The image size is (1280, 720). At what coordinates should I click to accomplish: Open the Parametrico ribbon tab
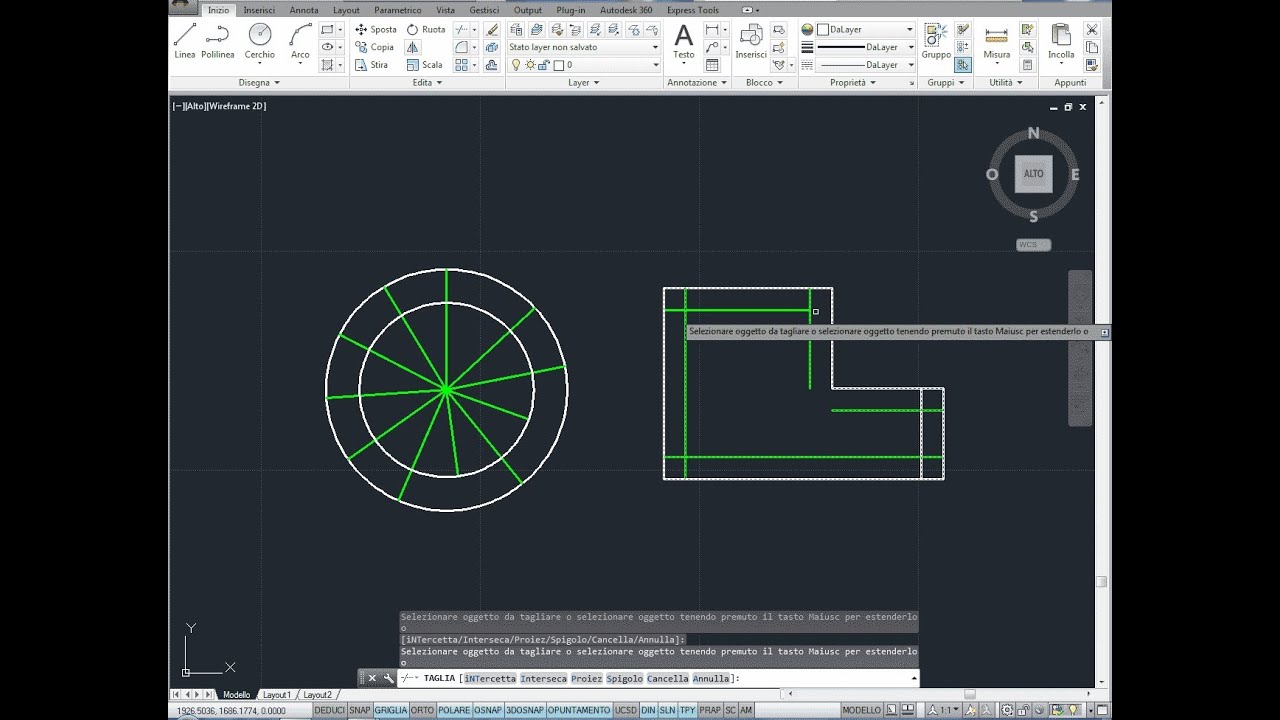click(398, 10)
